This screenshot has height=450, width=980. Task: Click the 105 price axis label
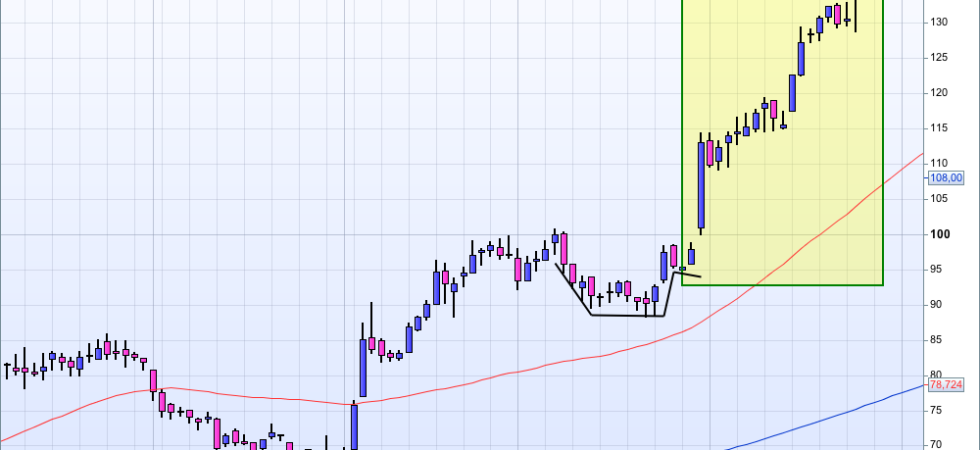pos(939,199)
